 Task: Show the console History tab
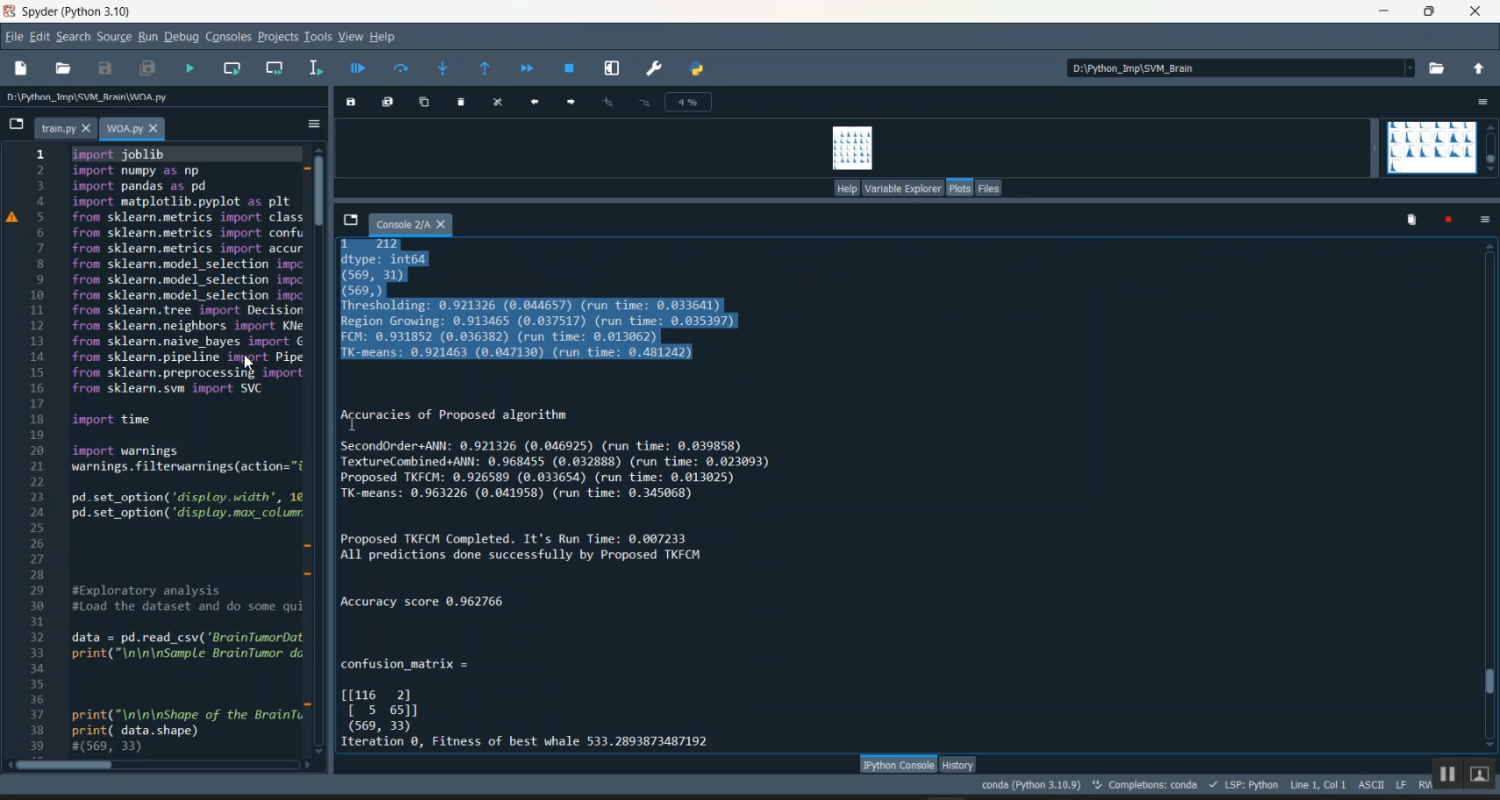[957, 765]
